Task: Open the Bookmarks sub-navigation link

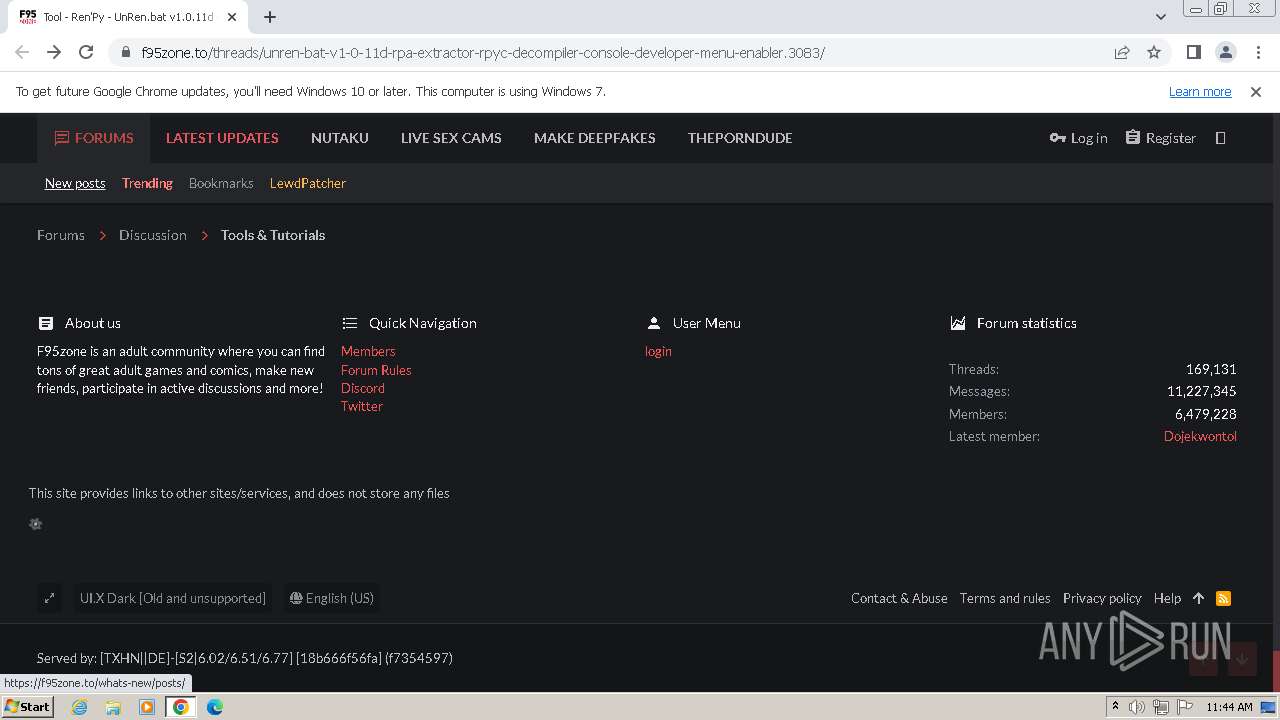Action: point(221,183)
